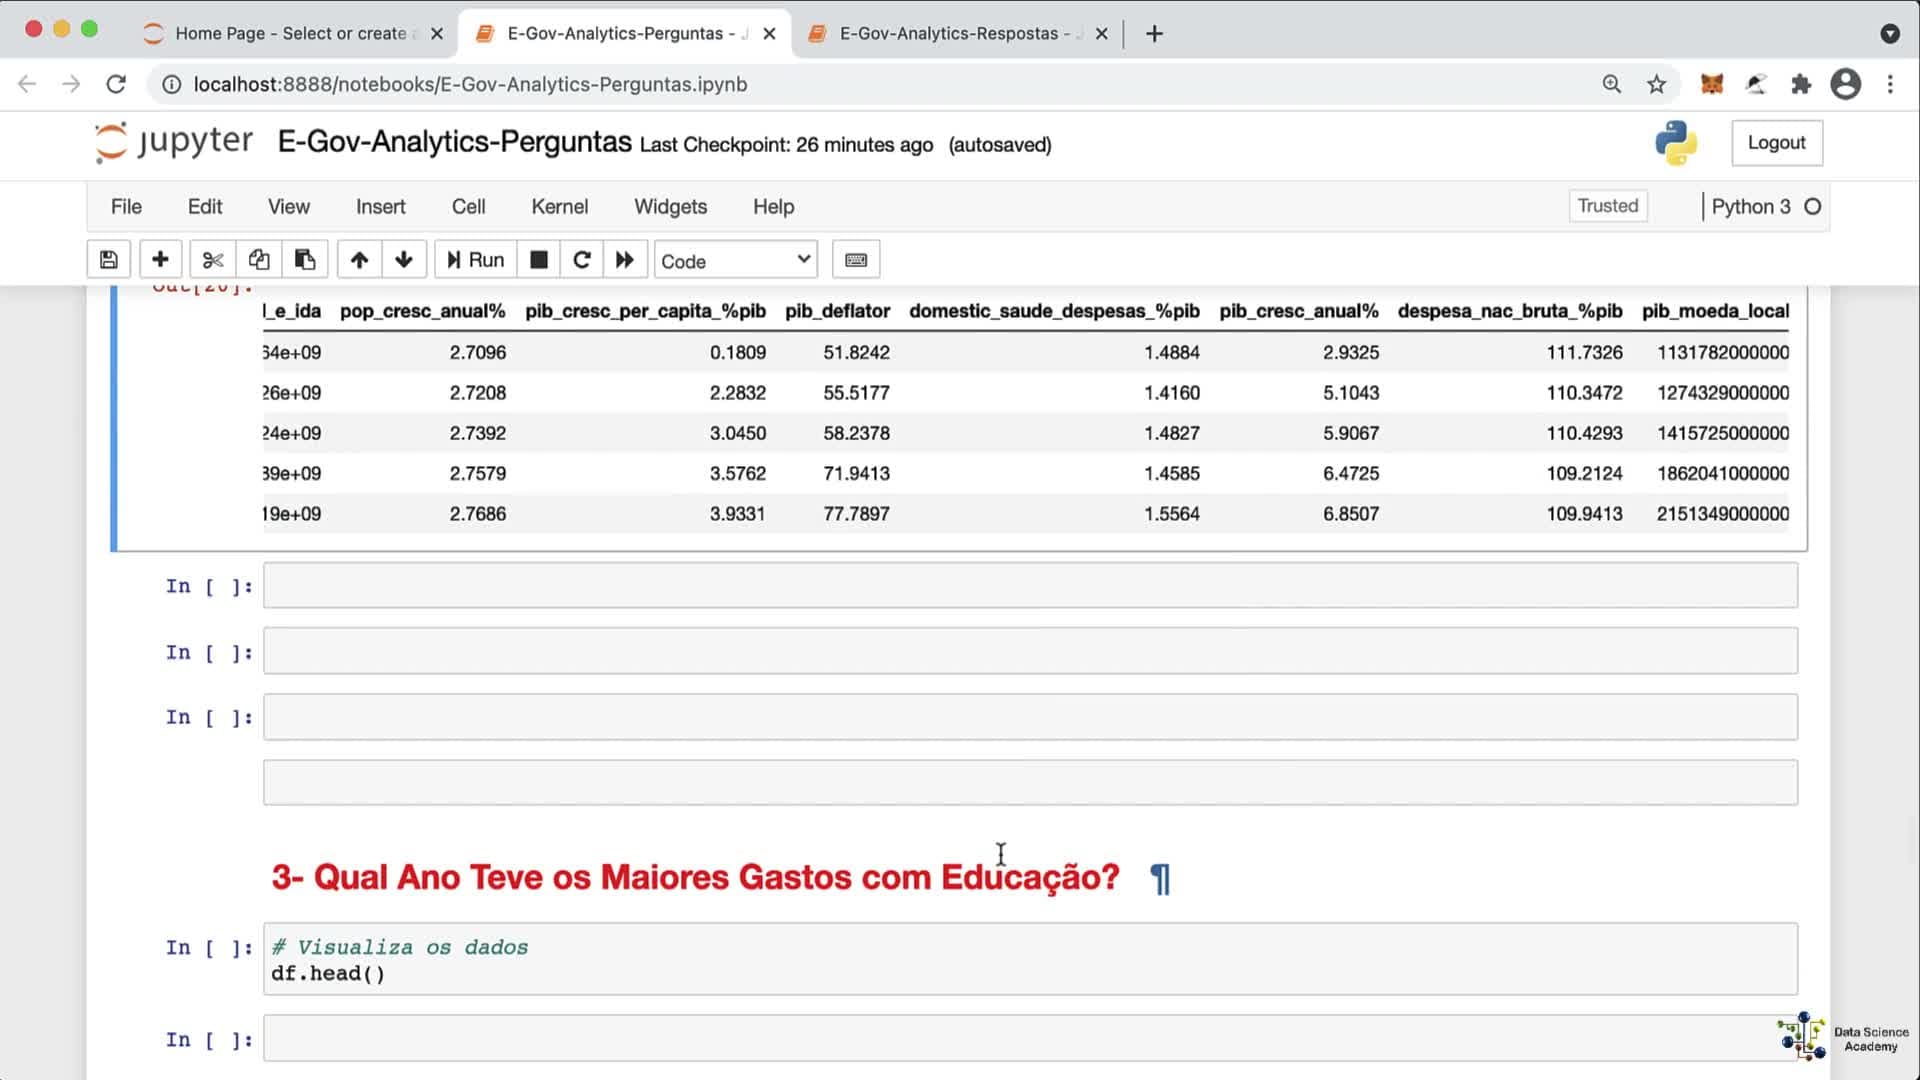Open the command palette keyboard icon
1920x1080 pixels.
tap(856, 260)
